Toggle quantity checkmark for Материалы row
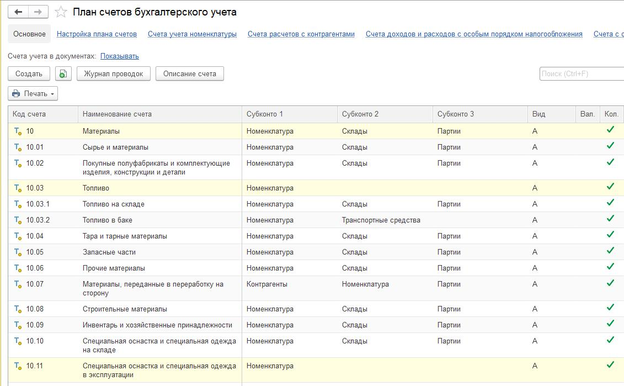 tap(610, 130)
